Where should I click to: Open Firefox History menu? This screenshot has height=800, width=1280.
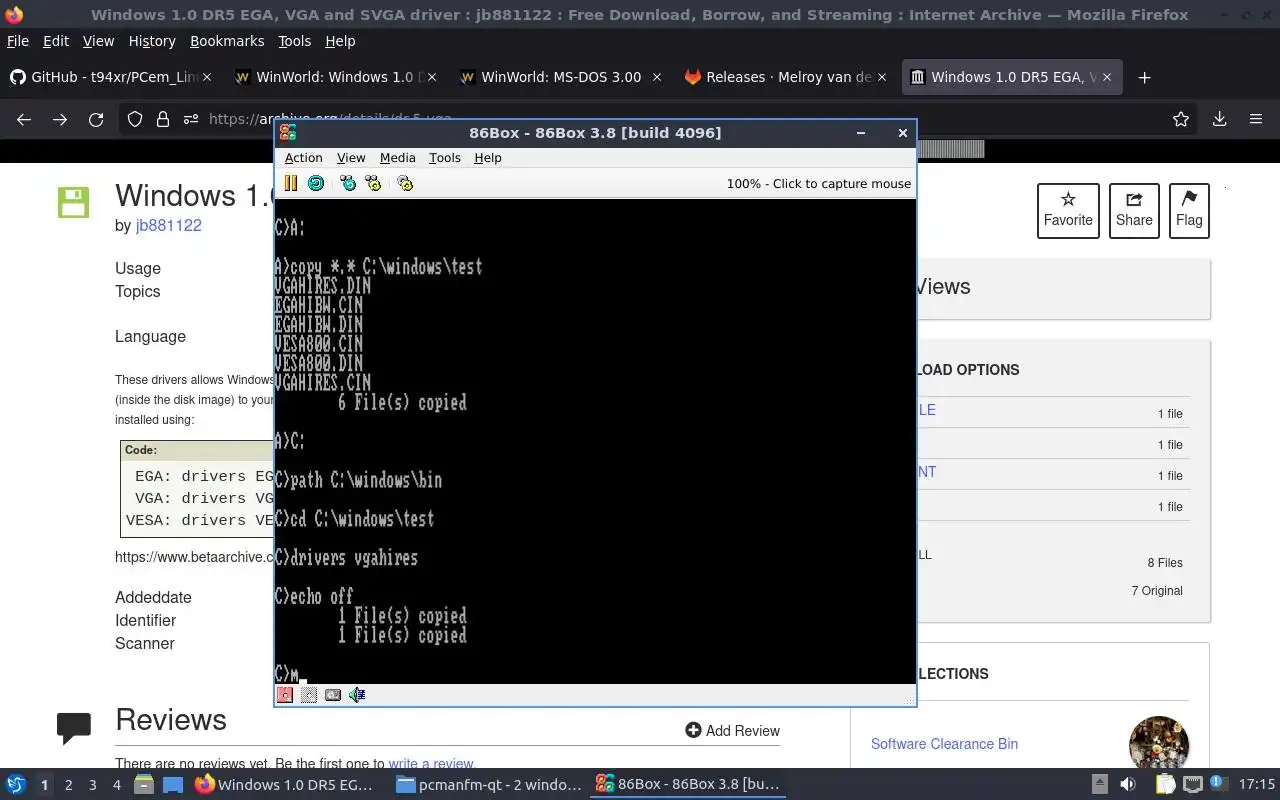pyautogui.click(x=152, y=41)
